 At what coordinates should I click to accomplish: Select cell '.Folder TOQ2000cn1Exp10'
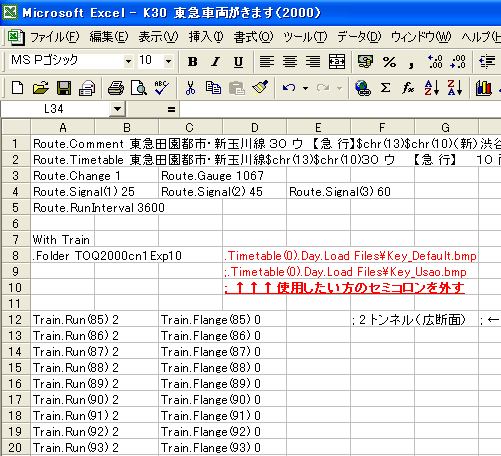tap(63, 256)
